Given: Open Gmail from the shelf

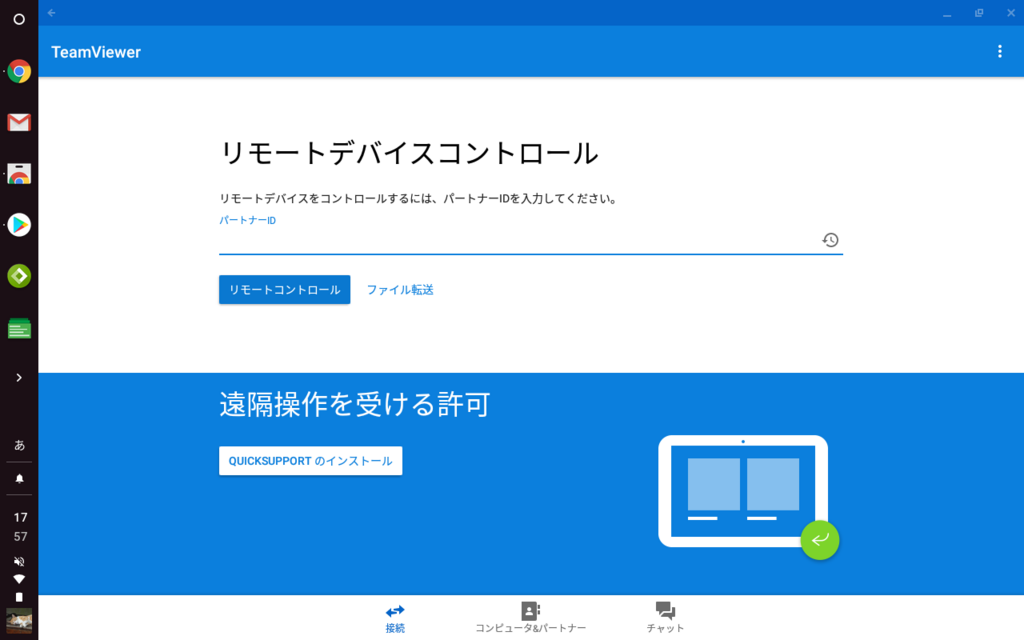Looking at the screenshot, I should tap(19, 122).
